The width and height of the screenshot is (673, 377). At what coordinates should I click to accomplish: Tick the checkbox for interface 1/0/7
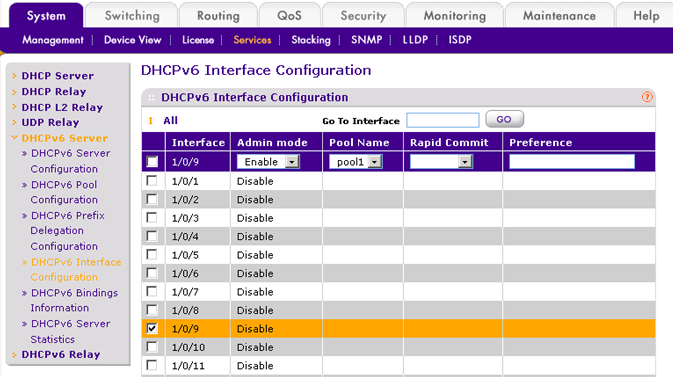pyautogui.click(x=152, y=292)
